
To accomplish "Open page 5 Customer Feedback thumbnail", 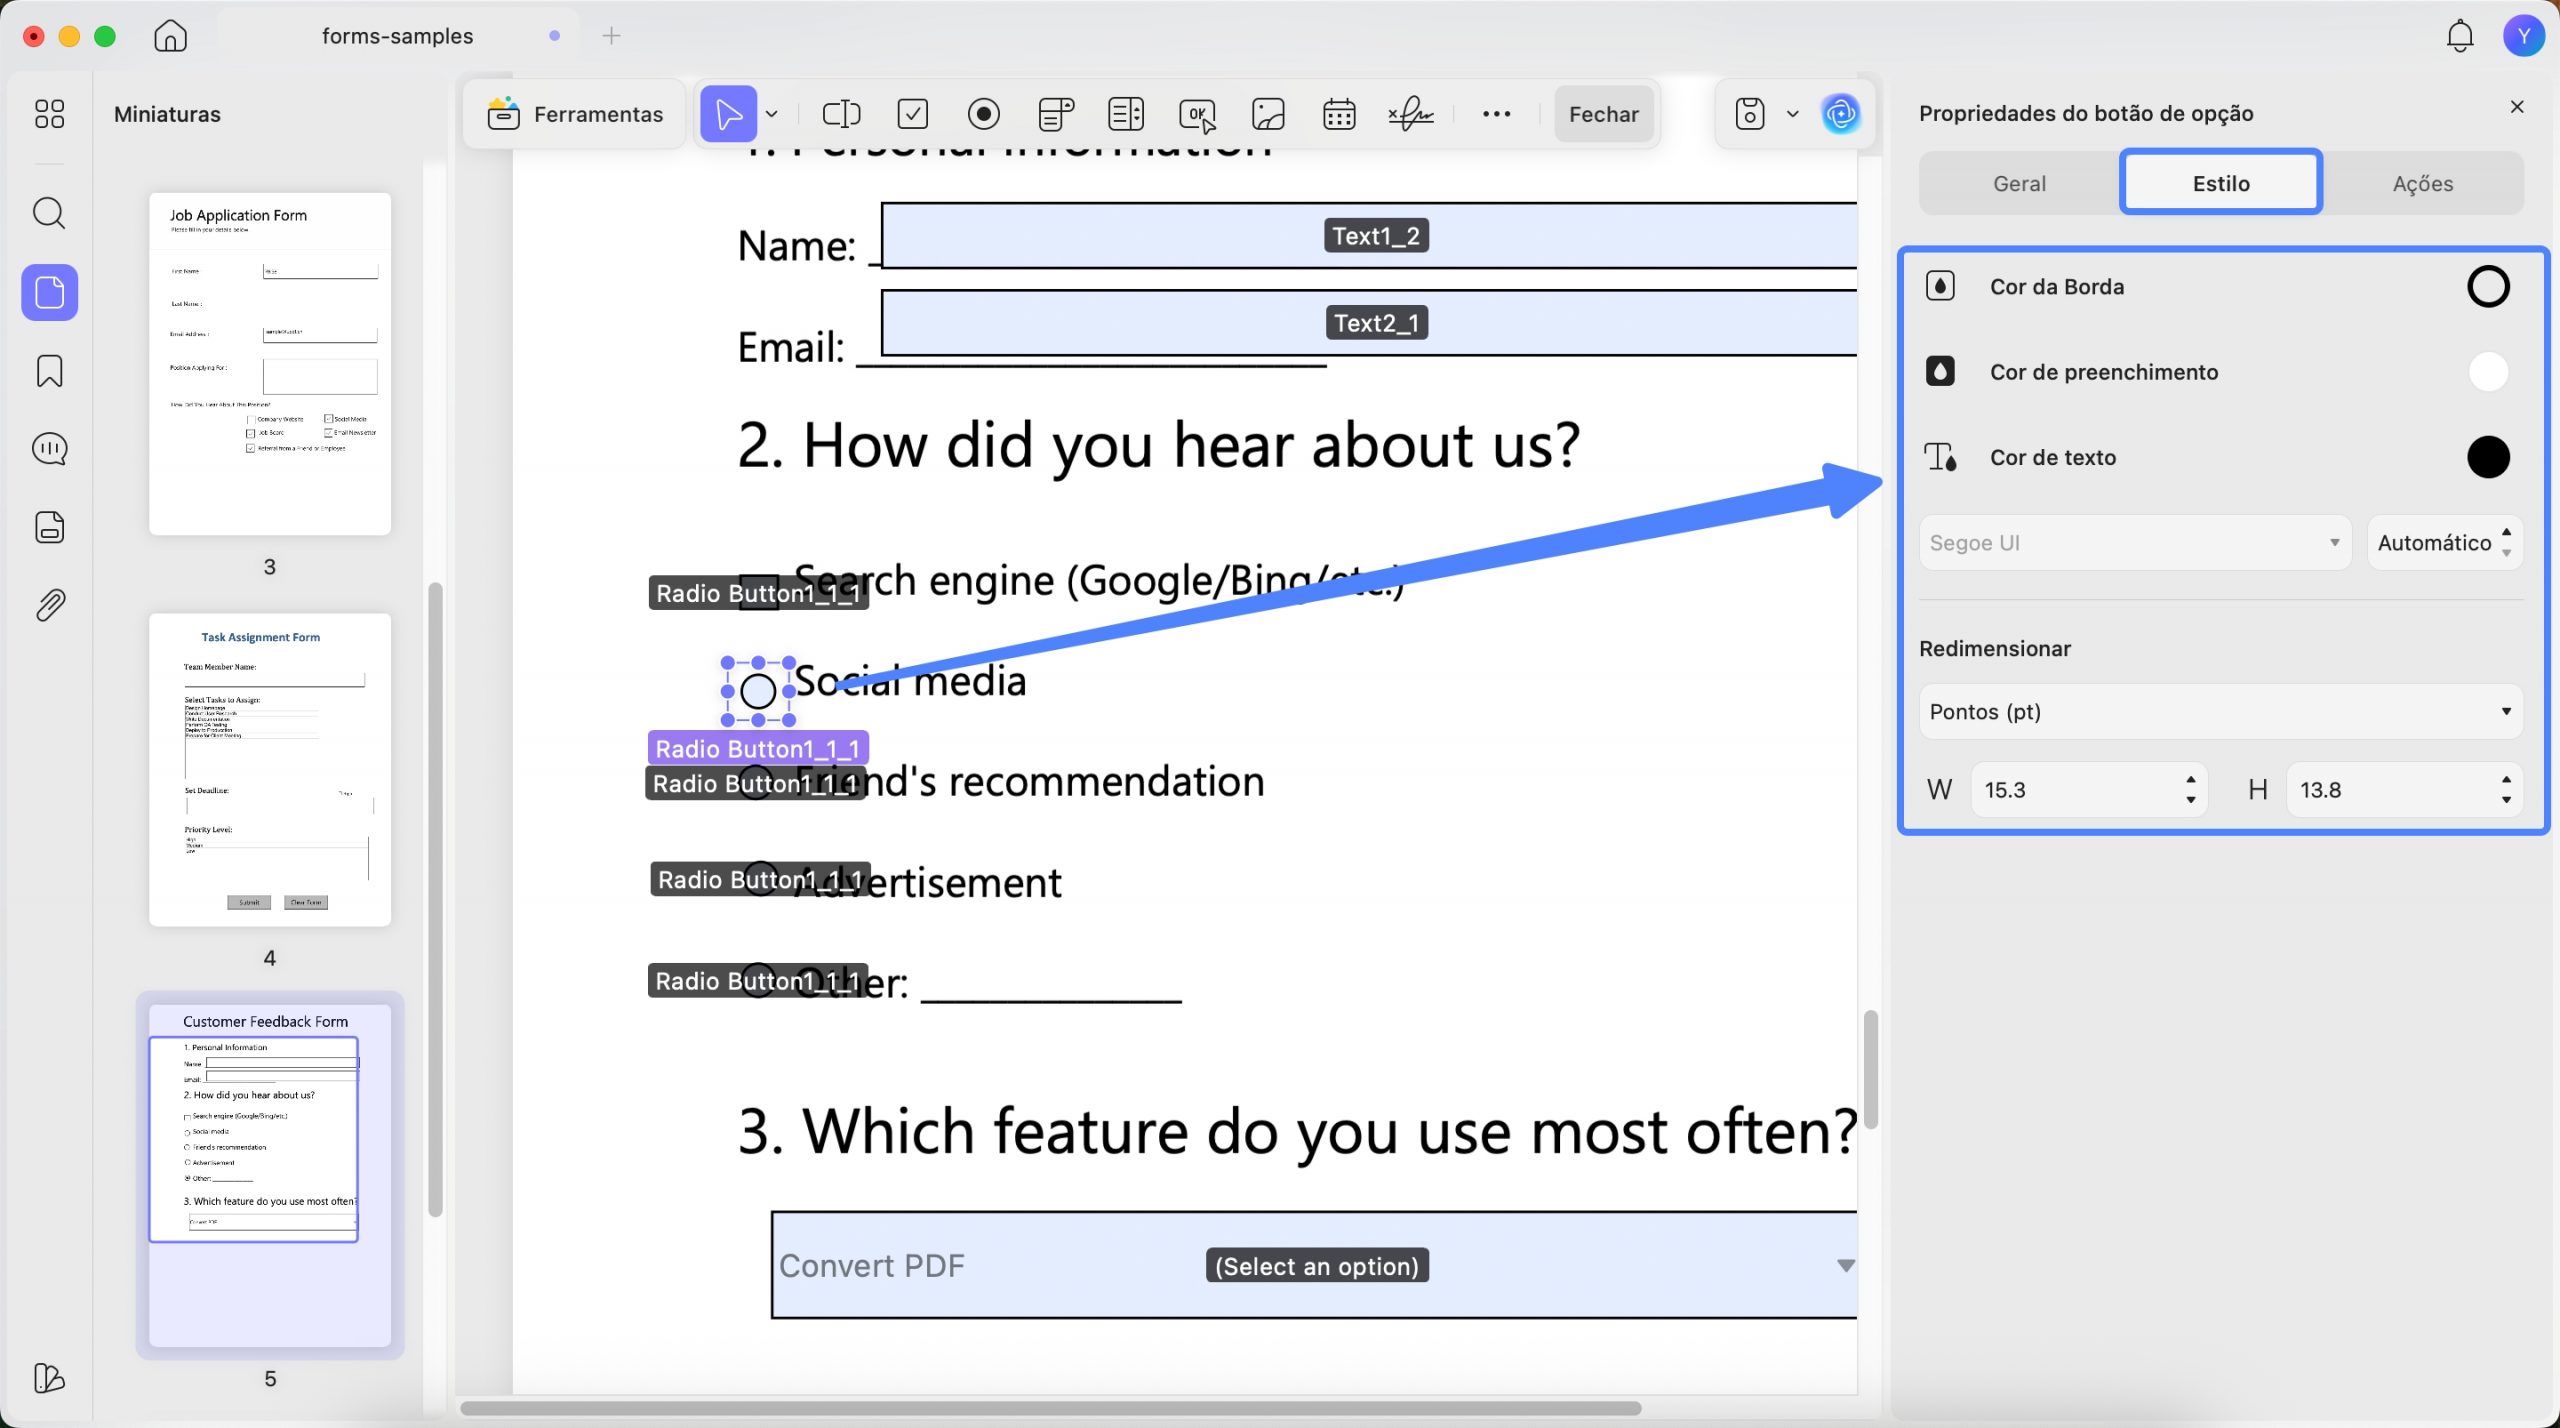I will (270, 1175).
